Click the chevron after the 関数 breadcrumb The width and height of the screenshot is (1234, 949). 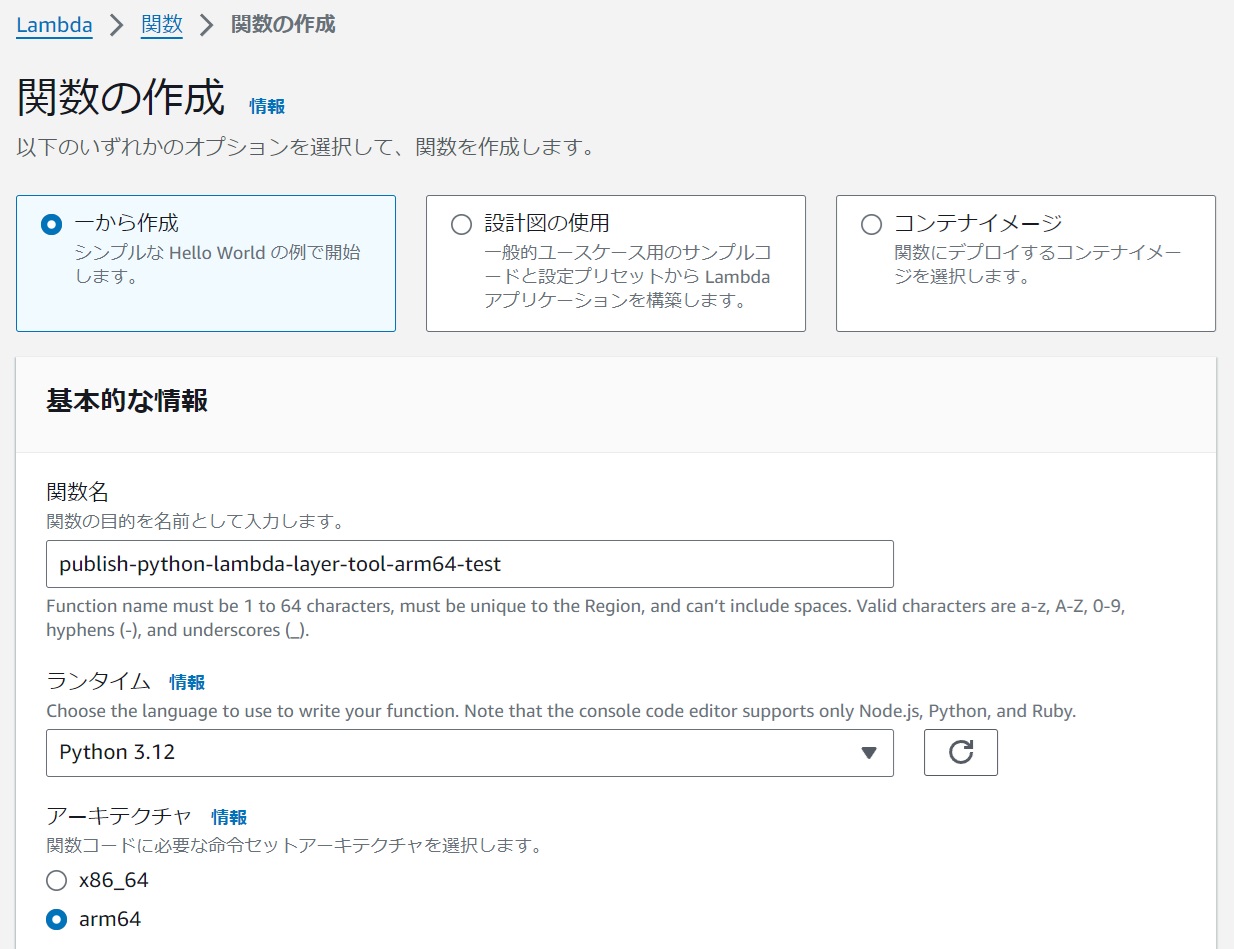pos(207,26)
